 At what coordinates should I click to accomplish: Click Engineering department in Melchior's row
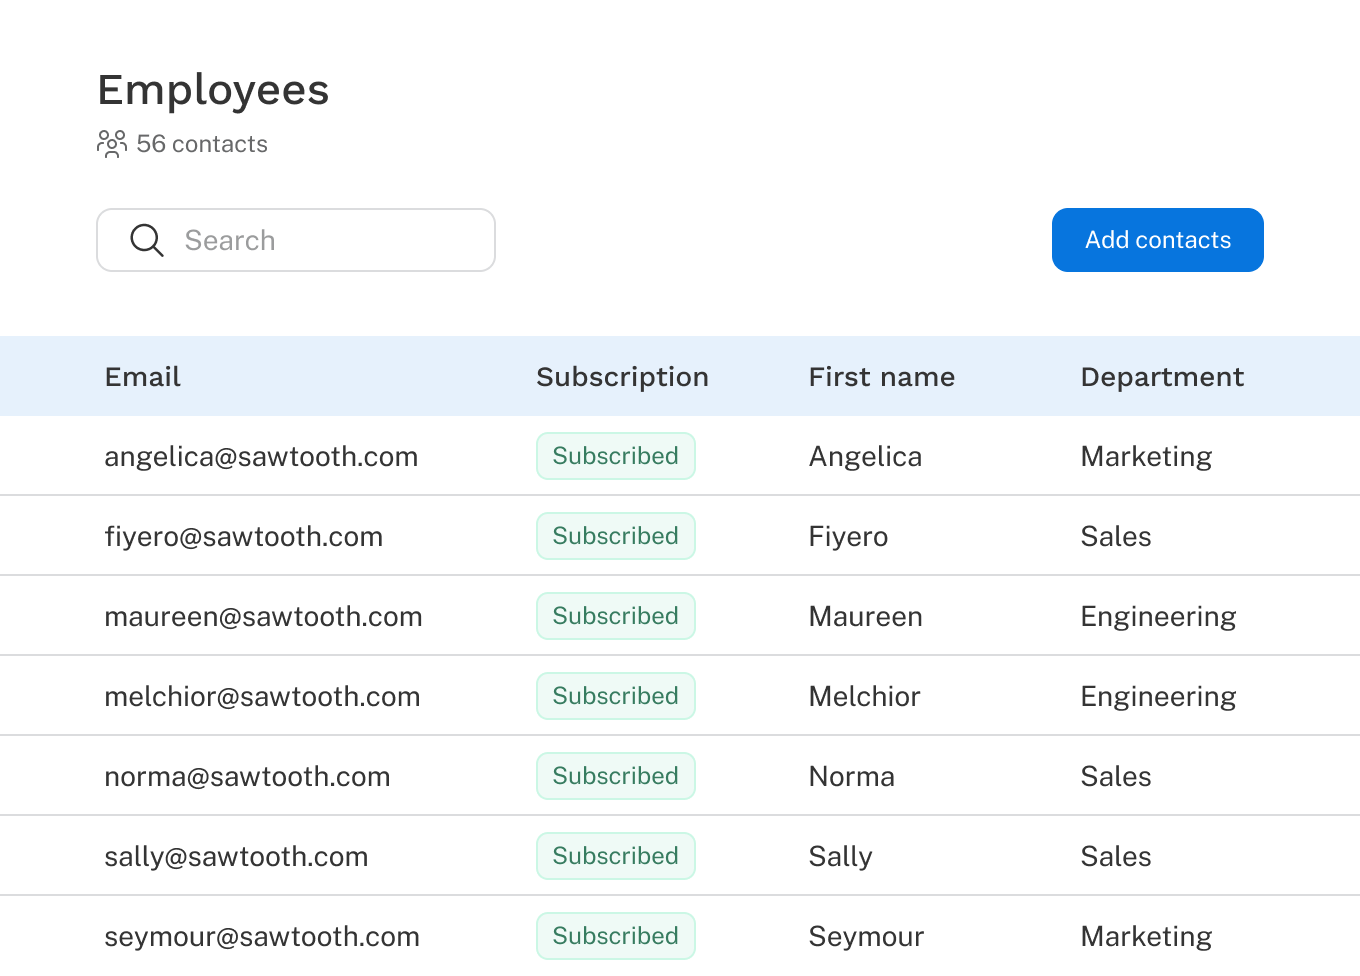click(1159, 697)
